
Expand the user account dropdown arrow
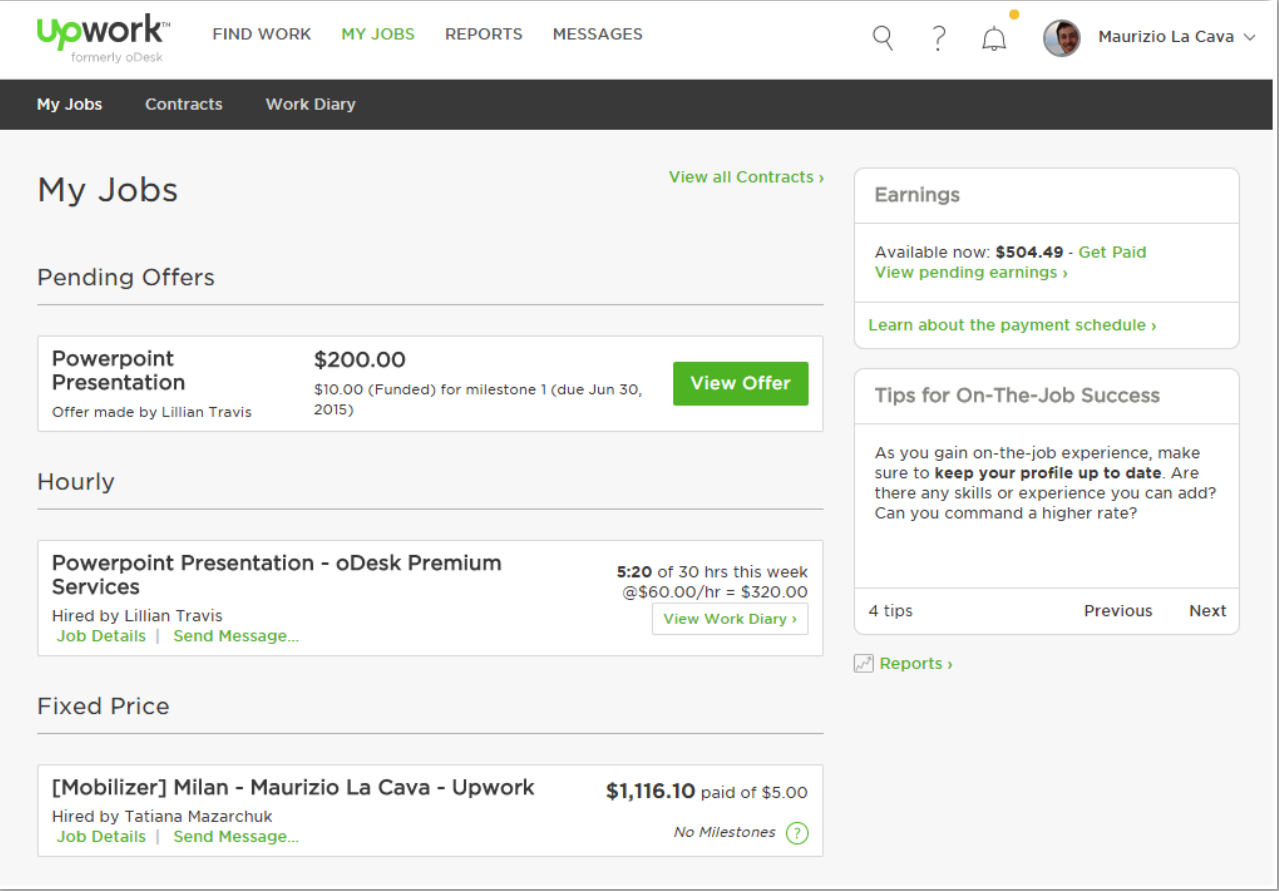pos(1249,38)
